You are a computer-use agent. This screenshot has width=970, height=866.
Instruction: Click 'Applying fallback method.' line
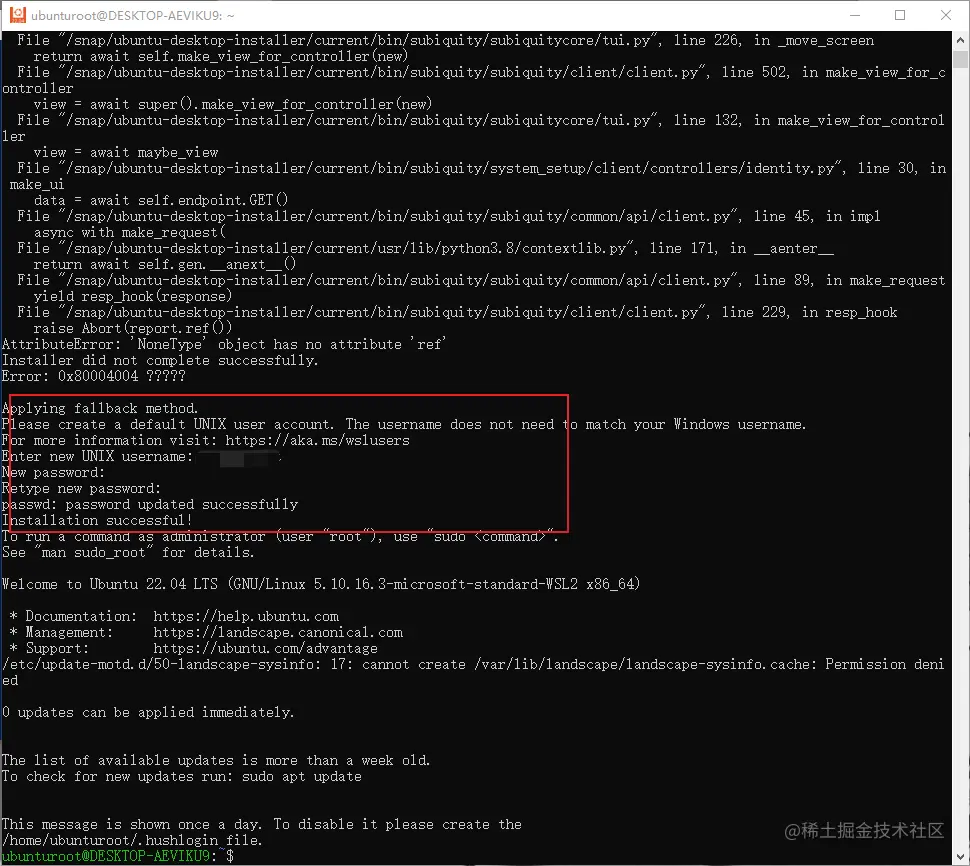click(x=100, y=408)
